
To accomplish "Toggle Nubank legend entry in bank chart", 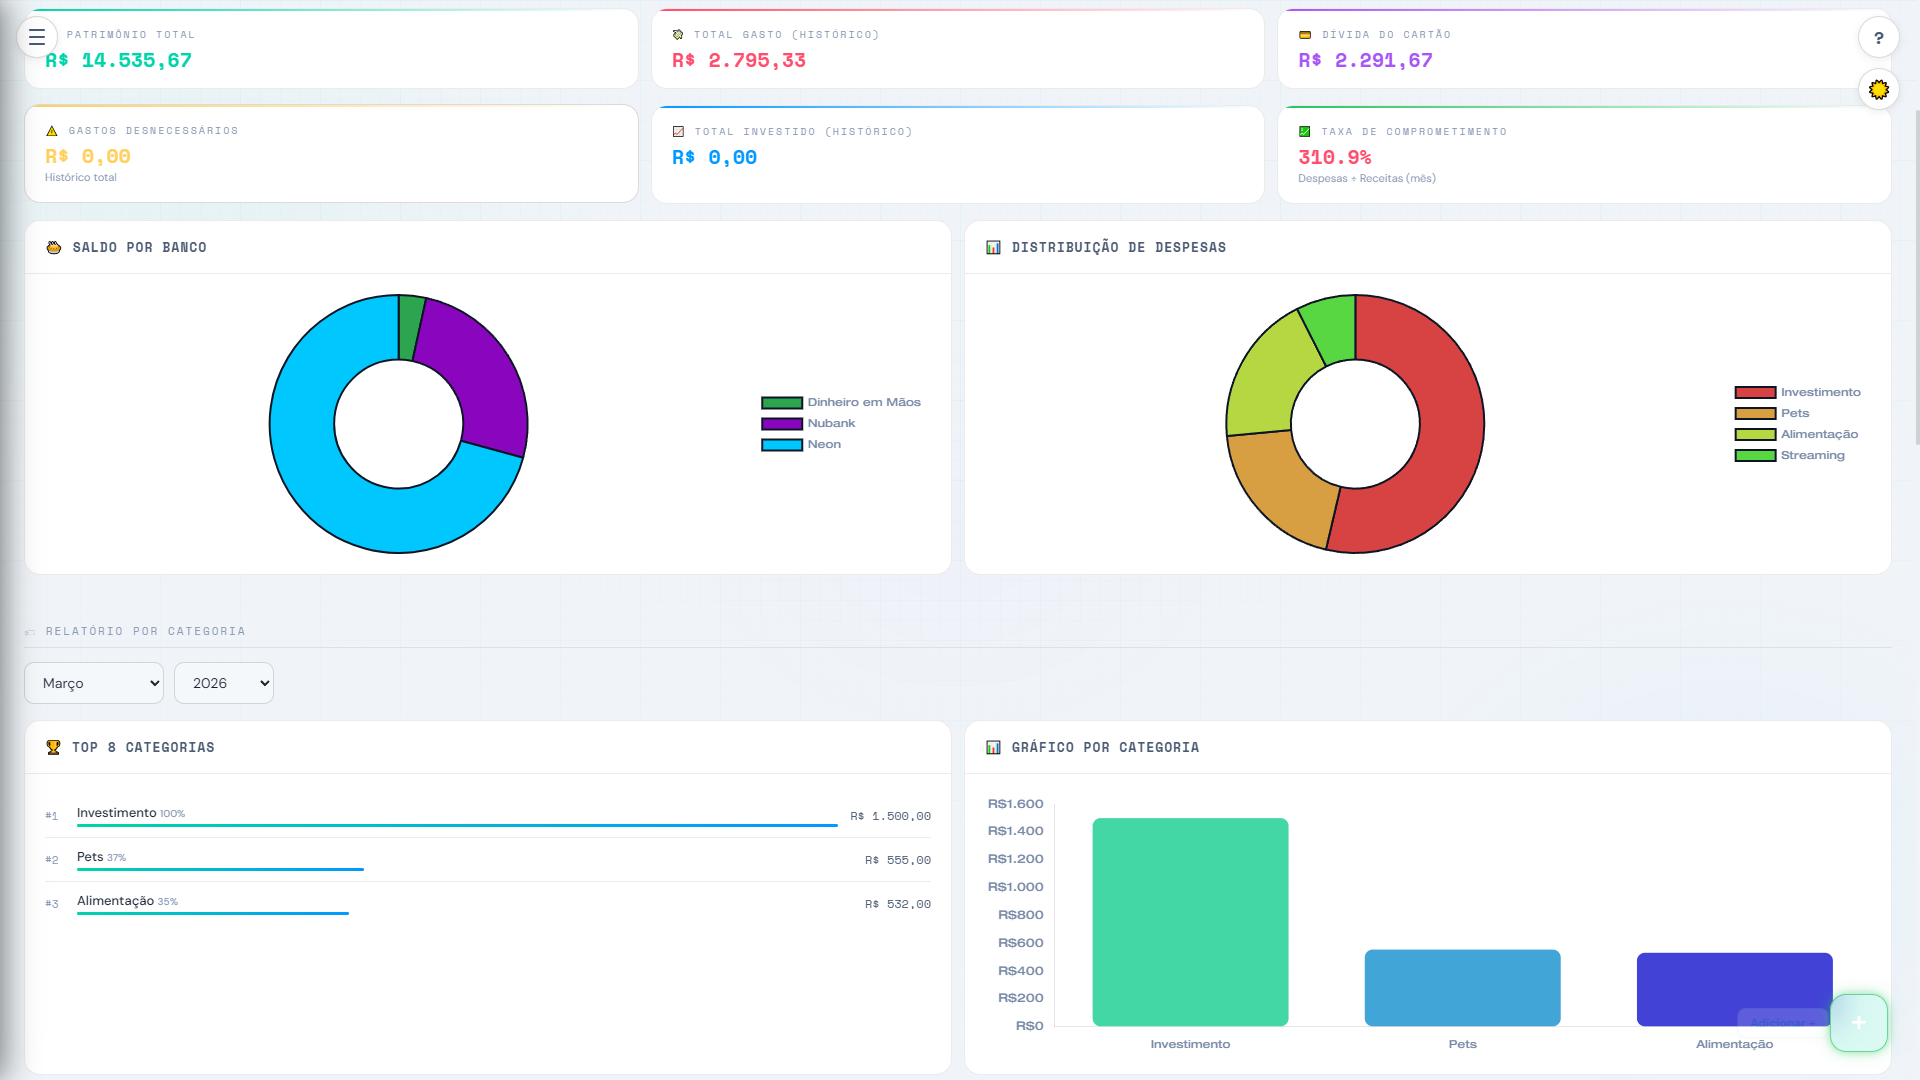I will tap(830, 423).
